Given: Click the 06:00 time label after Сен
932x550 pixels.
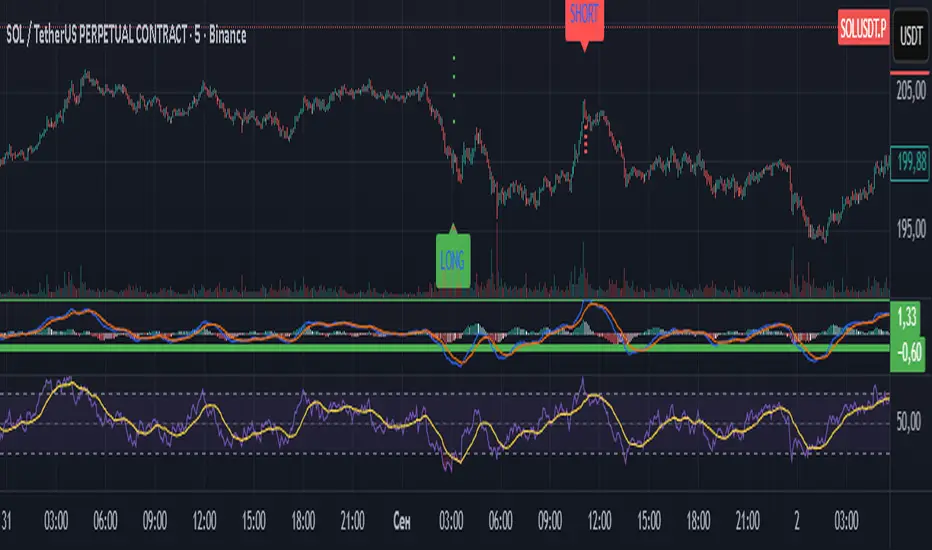Looking at the screenshot, I should [x=500, y=521].
